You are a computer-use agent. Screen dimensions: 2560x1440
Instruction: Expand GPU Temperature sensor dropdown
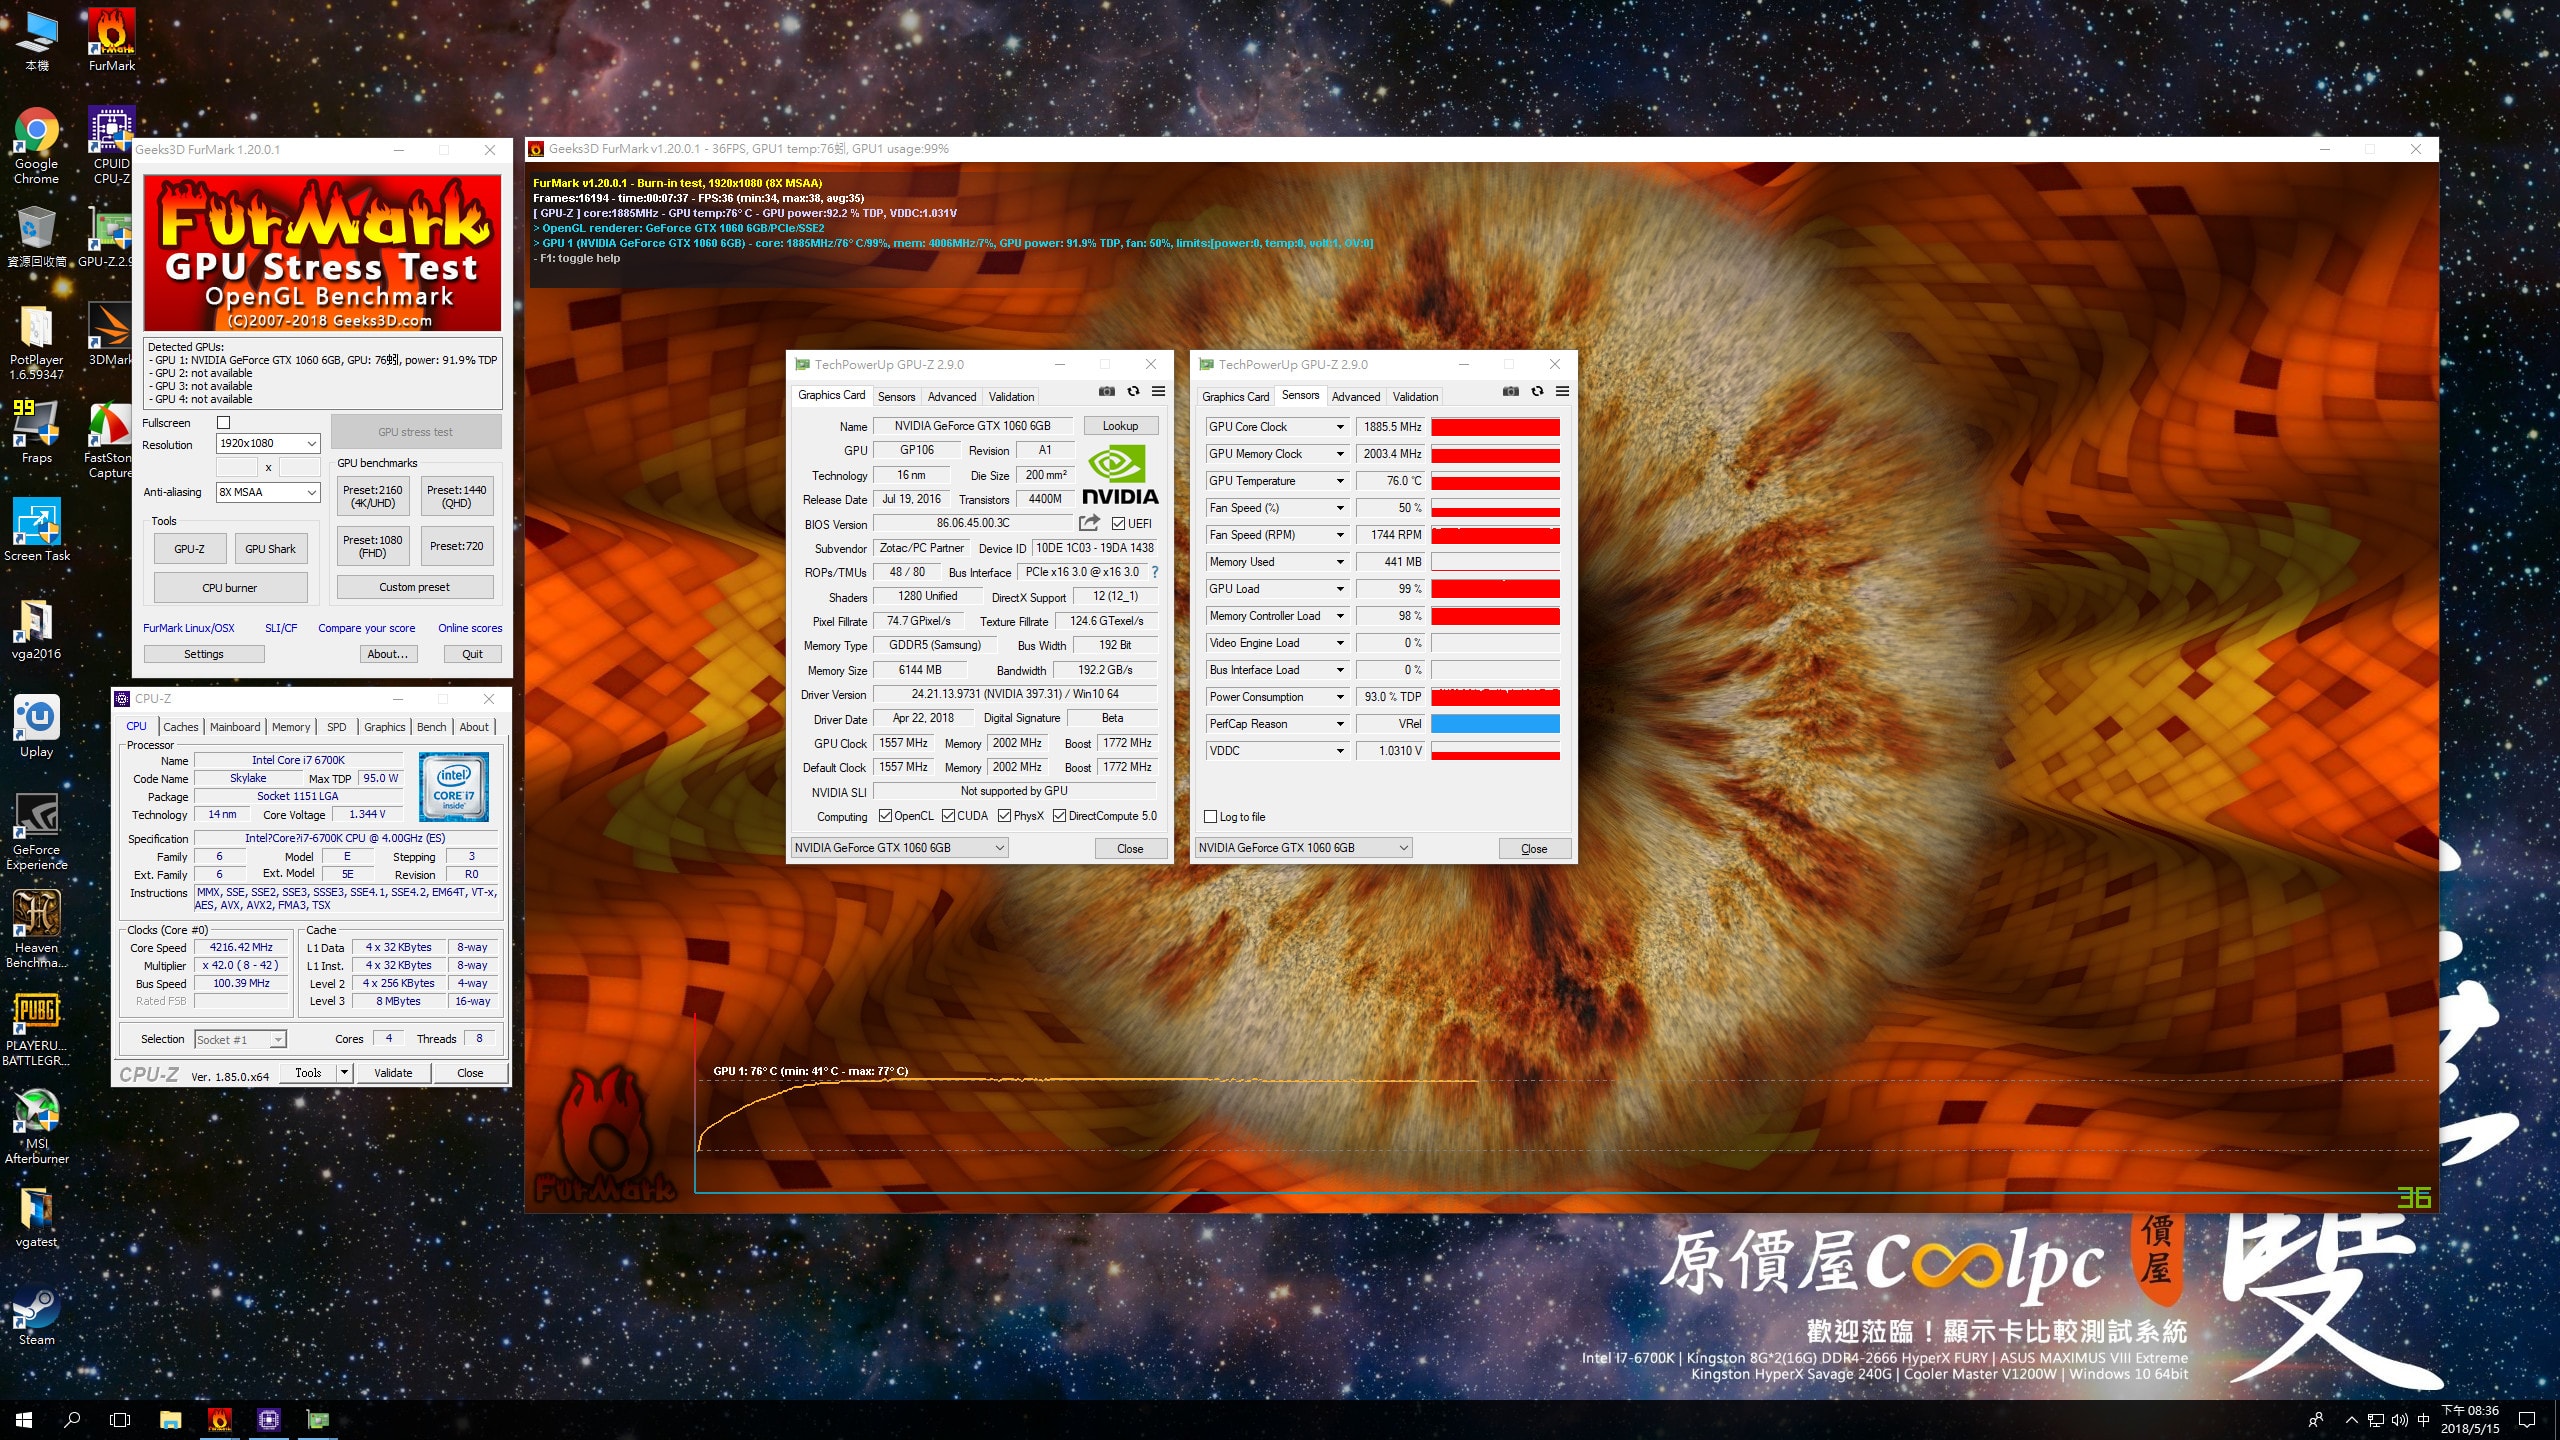coord(1340,481)
